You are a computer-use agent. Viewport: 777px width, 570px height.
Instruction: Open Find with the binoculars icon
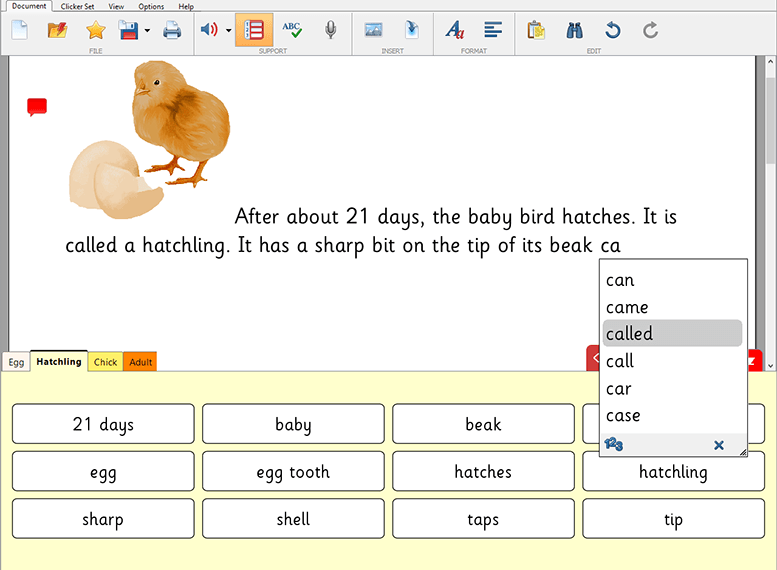coord(575,30)
